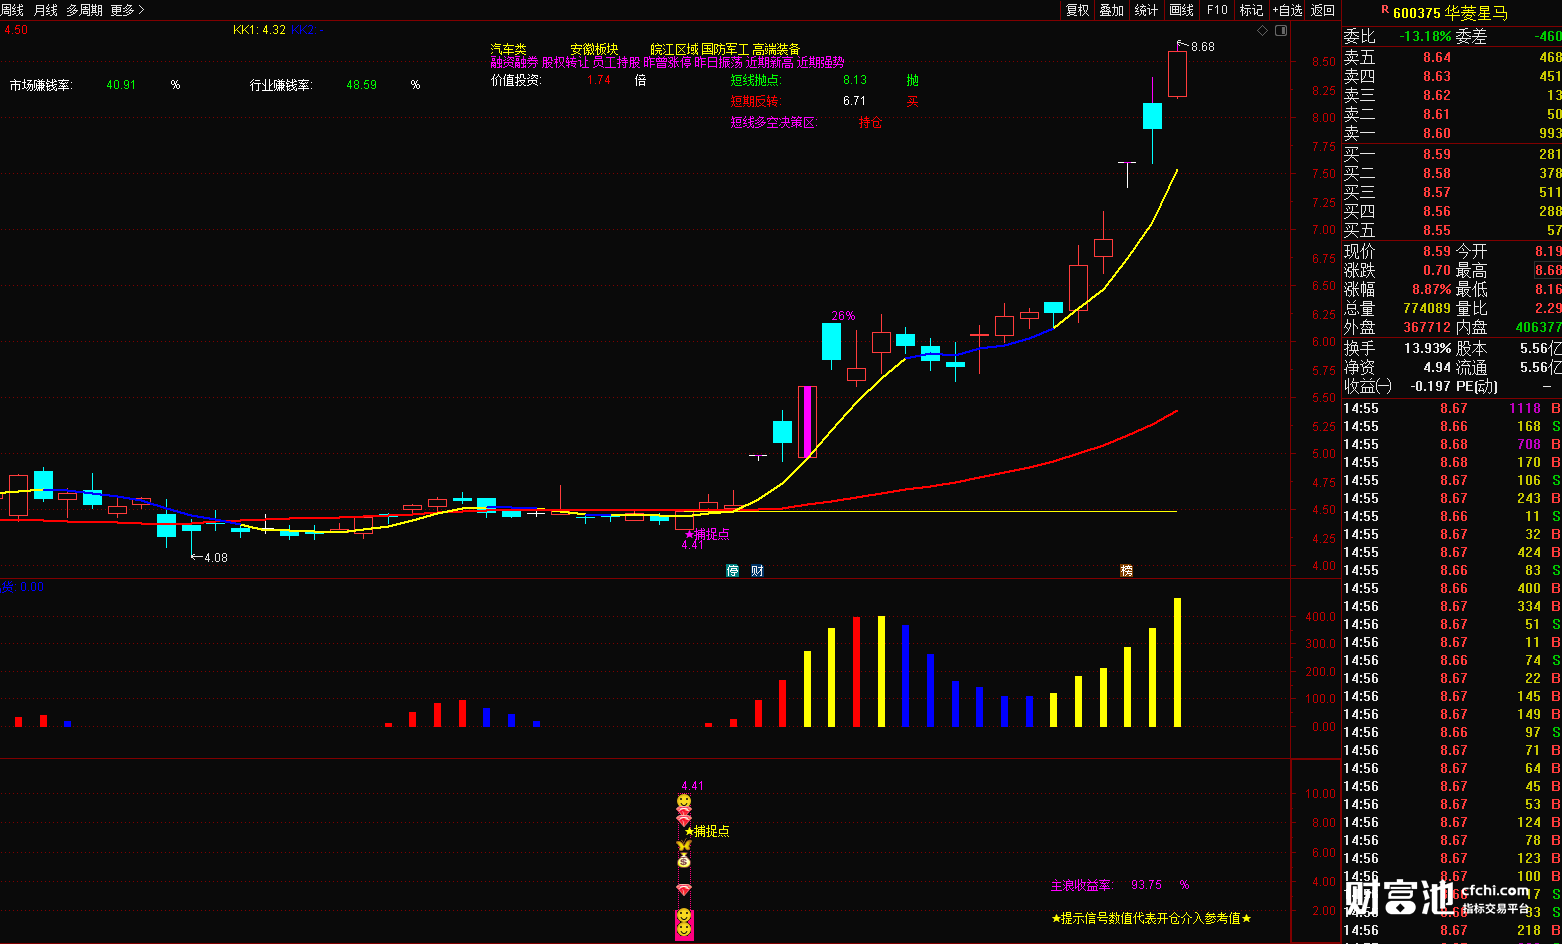Viewport: 1562px width, 944px height.
Task: Click the lower red gem indicator icon
Action: (684, 890)
